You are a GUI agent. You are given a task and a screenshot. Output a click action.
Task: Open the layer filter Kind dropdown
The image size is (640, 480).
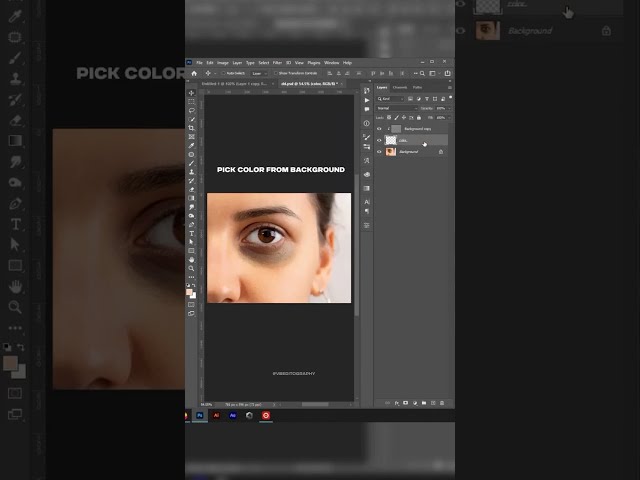click(391, 99)
